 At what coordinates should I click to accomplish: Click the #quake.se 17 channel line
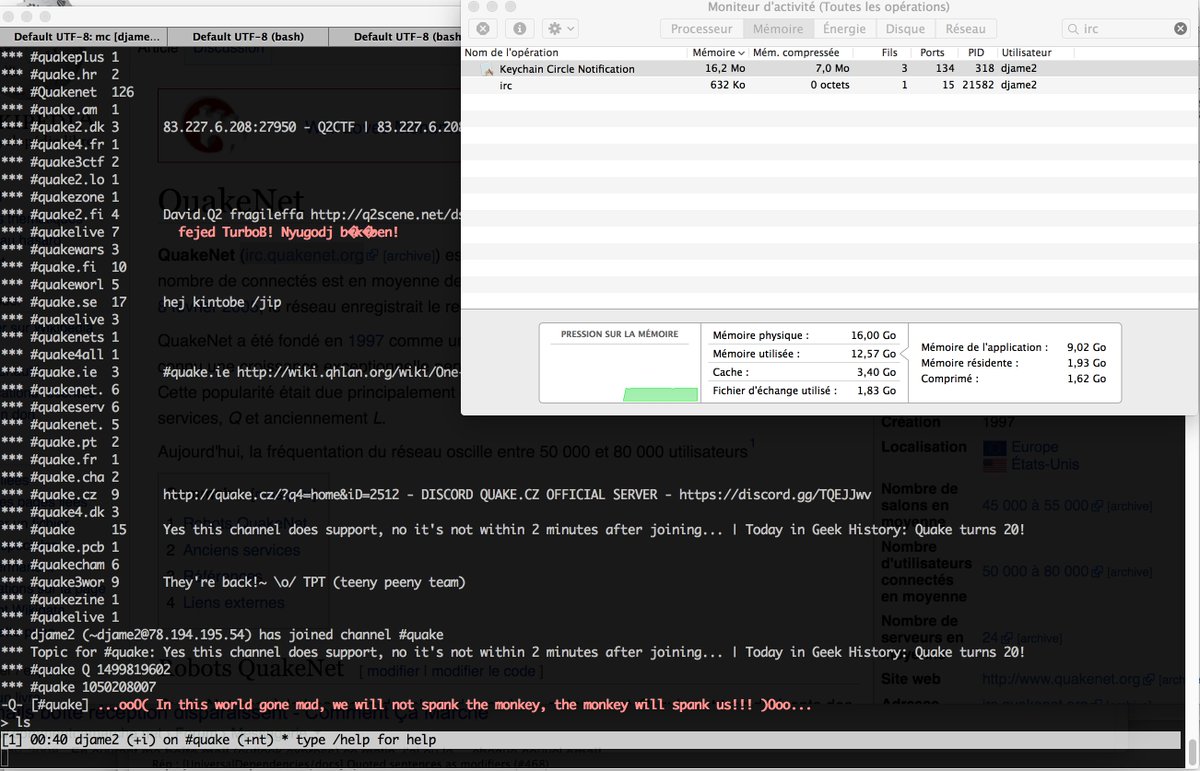pos(64,302)
